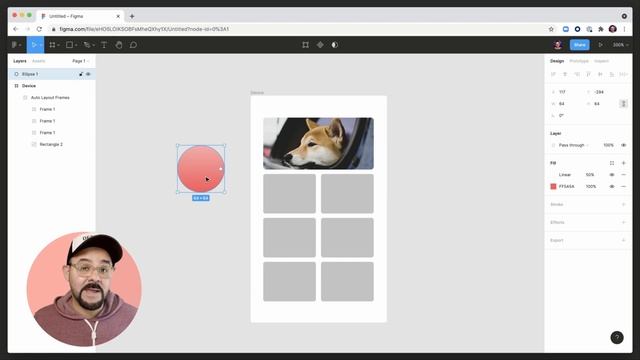Open the Frame tool dropdown arrow
The height and width of the screenshot is (360, 640).
pos(59,45)
